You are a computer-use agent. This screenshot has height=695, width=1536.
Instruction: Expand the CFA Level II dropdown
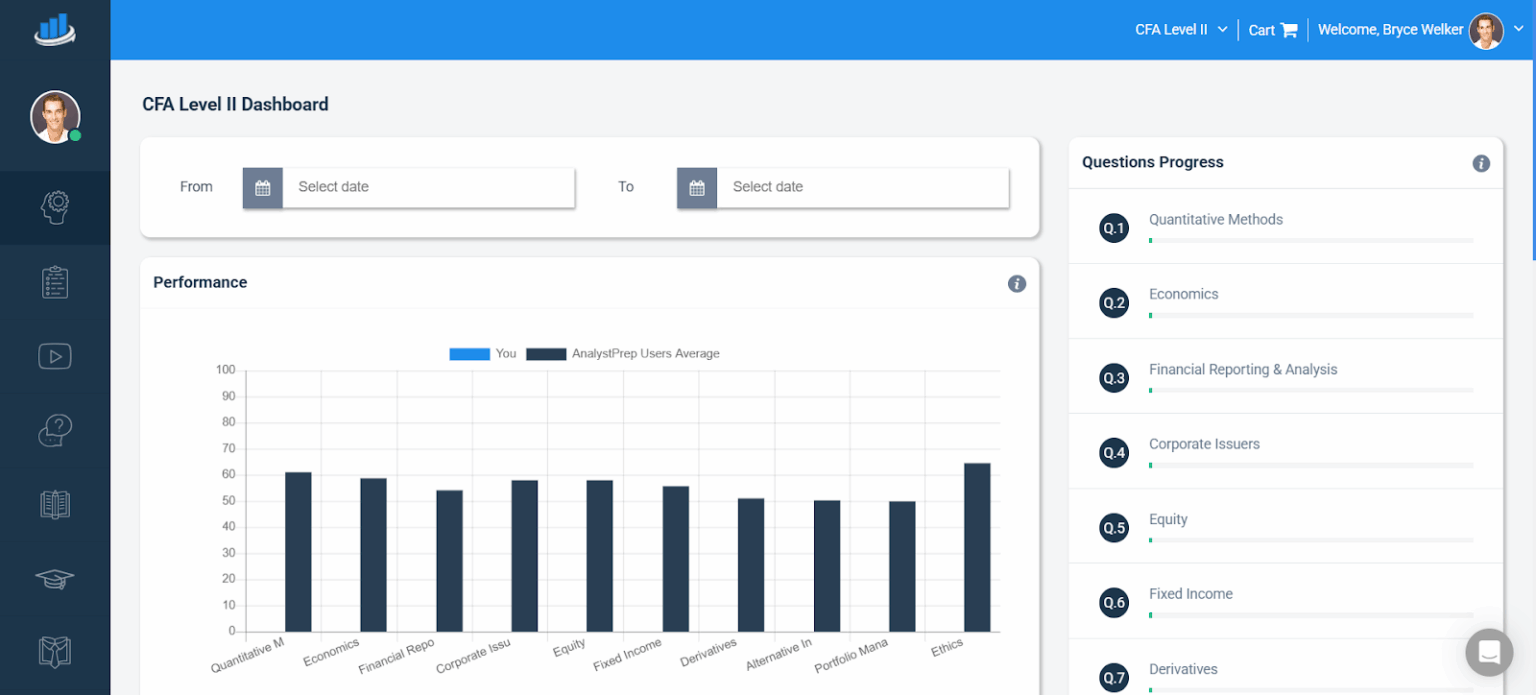coord(1181,30)
